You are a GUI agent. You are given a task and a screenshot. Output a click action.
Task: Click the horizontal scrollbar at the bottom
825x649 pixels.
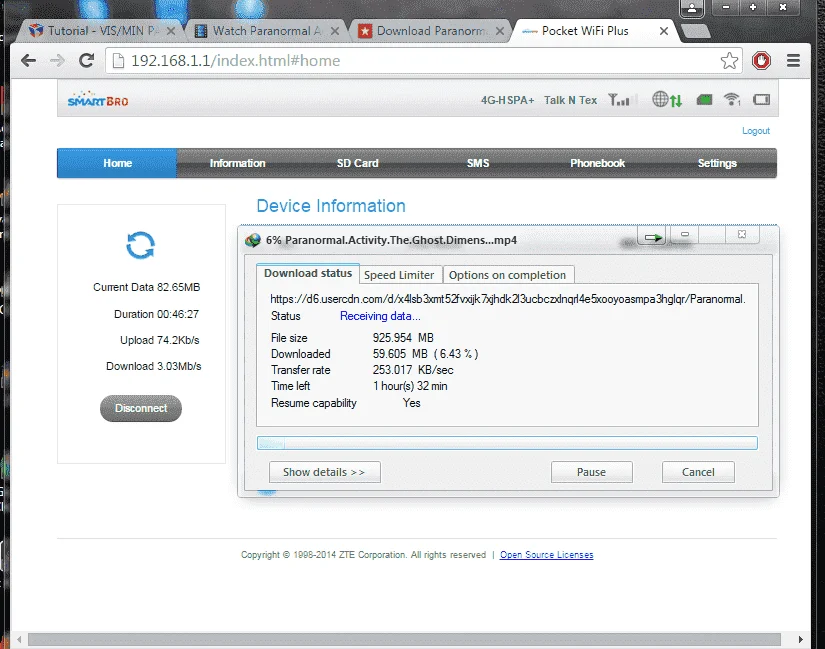click(404, 640)
